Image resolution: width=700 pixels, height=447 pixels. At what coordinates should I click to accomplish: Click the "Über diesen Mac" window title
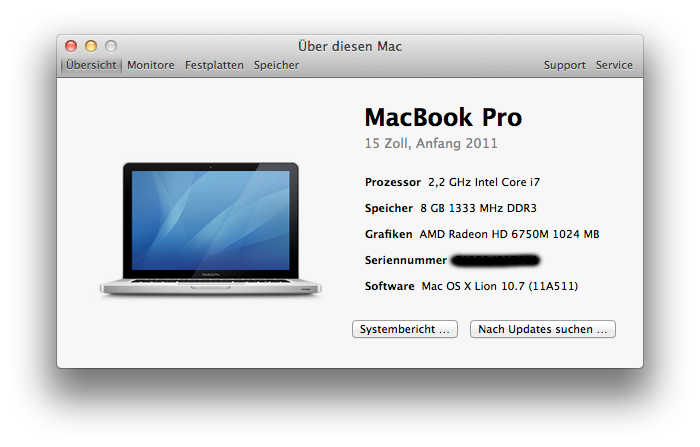pos(350,46)
